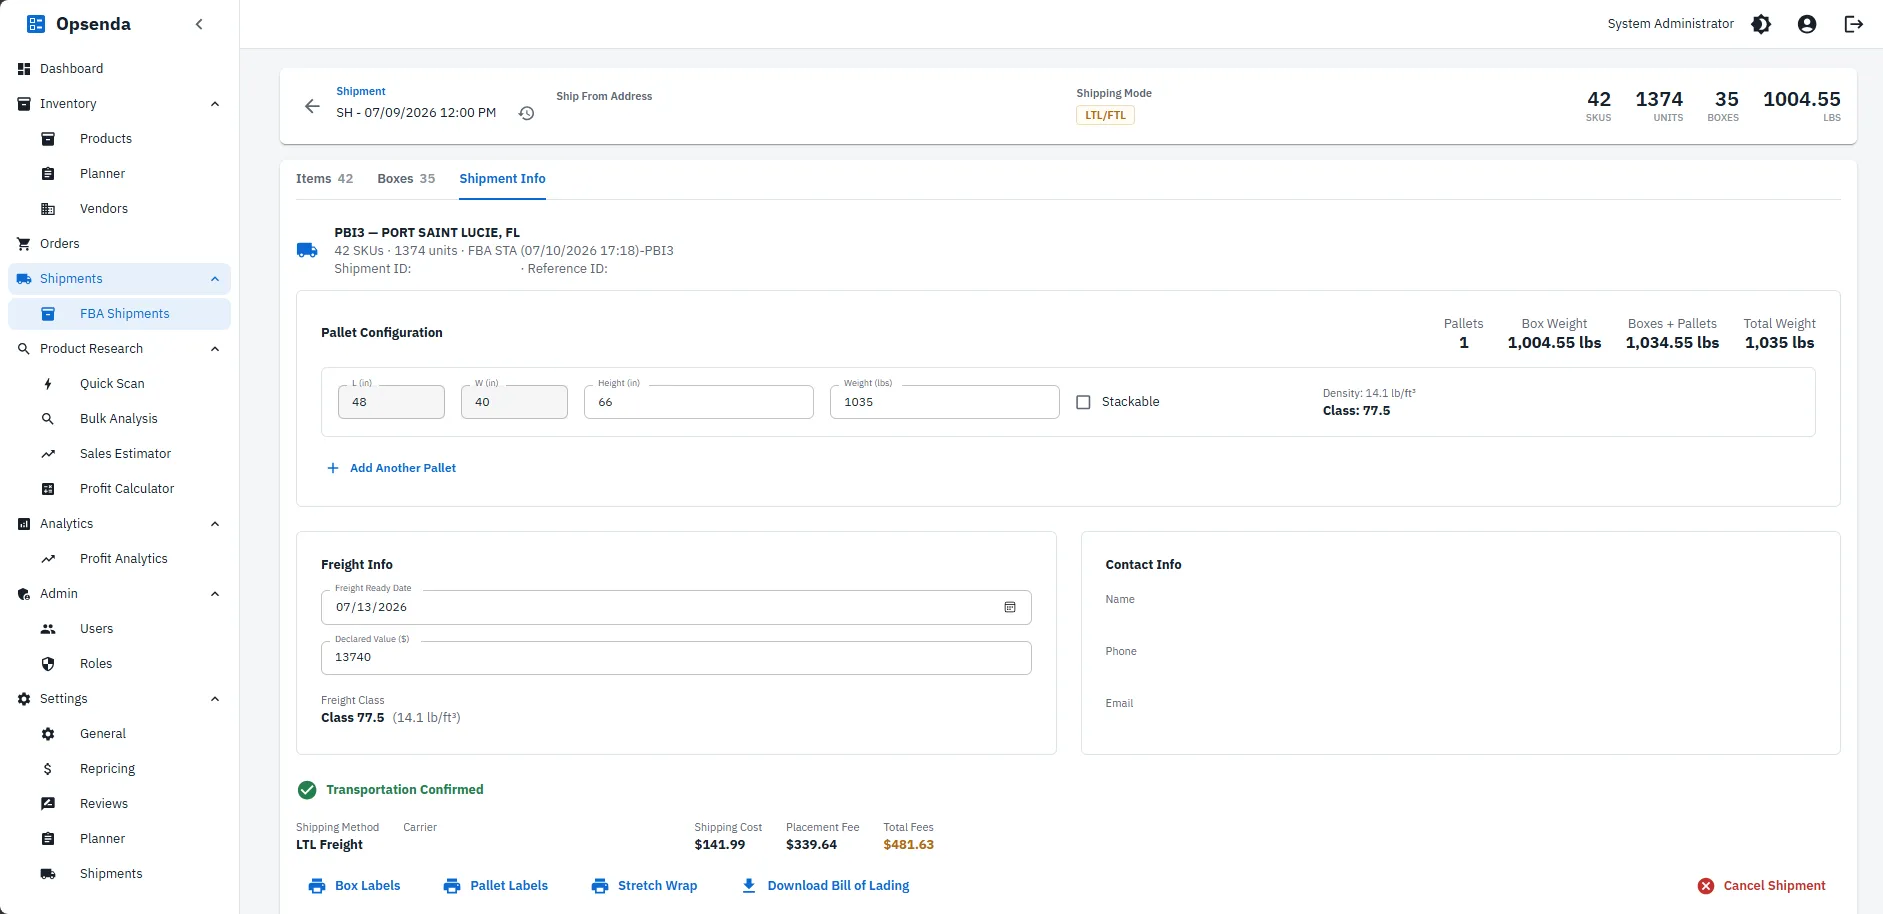Toggle the dark mode theme icon

pos(1761,24)
